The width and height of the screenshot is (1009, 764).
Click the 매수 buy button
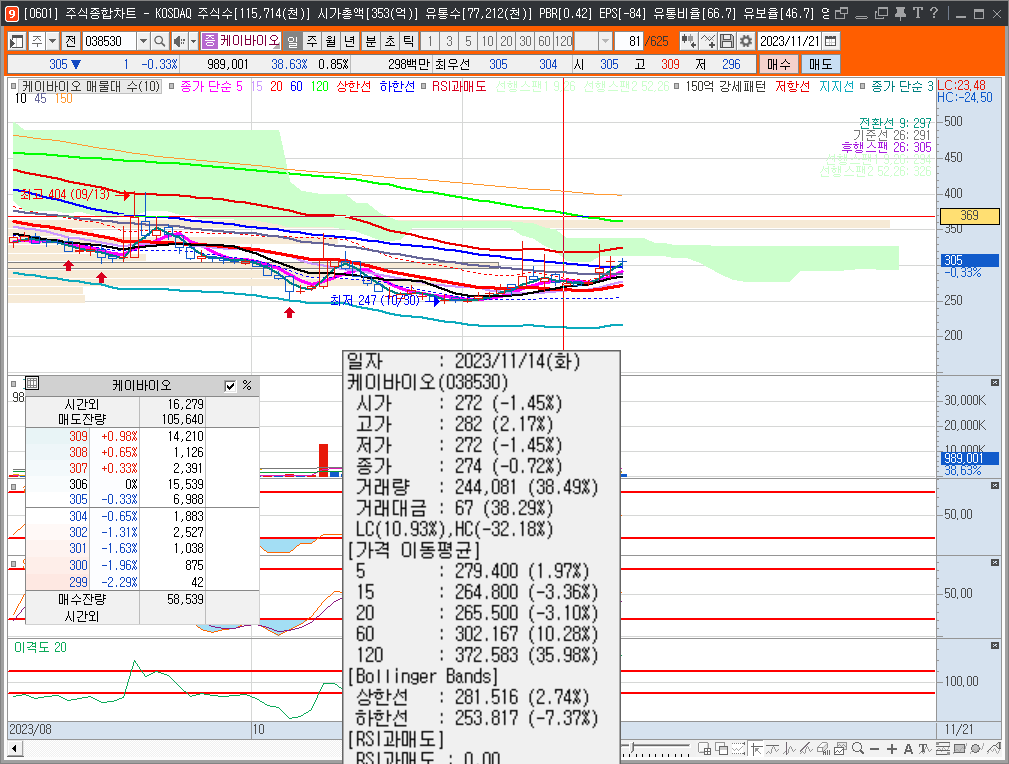tap(779, 64)
